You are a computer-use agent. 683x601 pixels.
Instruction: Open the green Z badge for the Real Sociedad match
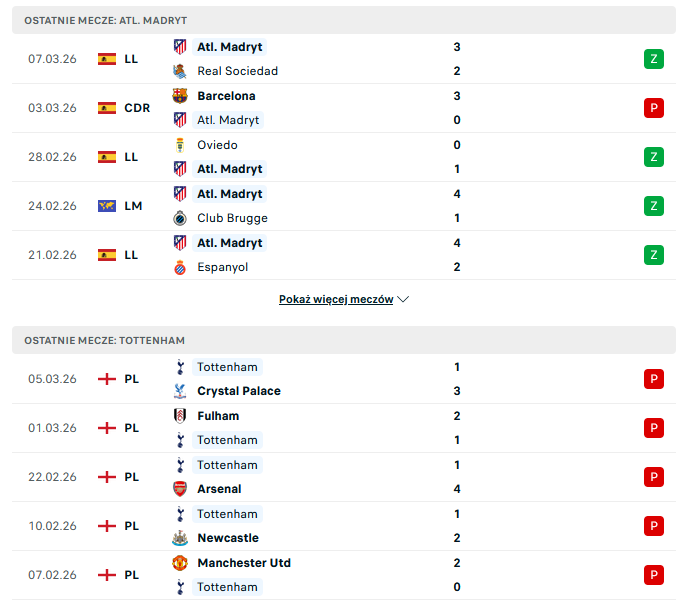(x=654, y=59)
